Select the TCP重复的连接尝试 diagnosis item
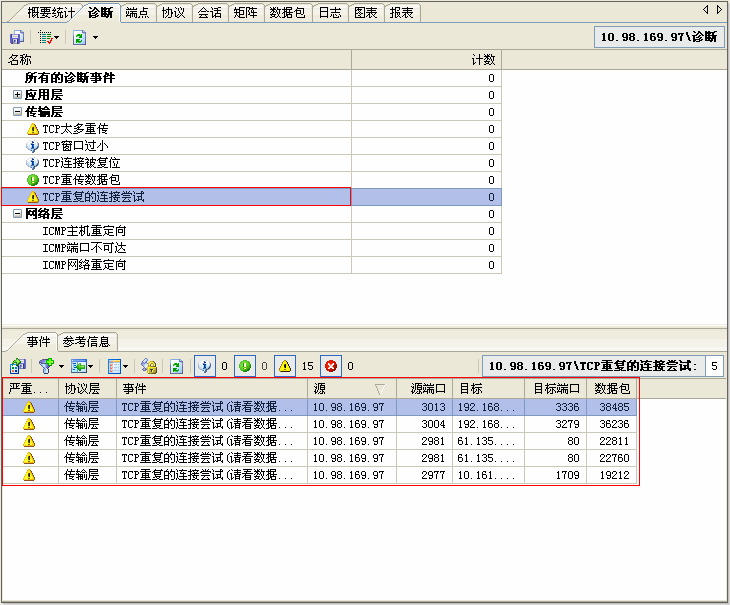This screenshot has width=730, height=605. click(251, 197)
